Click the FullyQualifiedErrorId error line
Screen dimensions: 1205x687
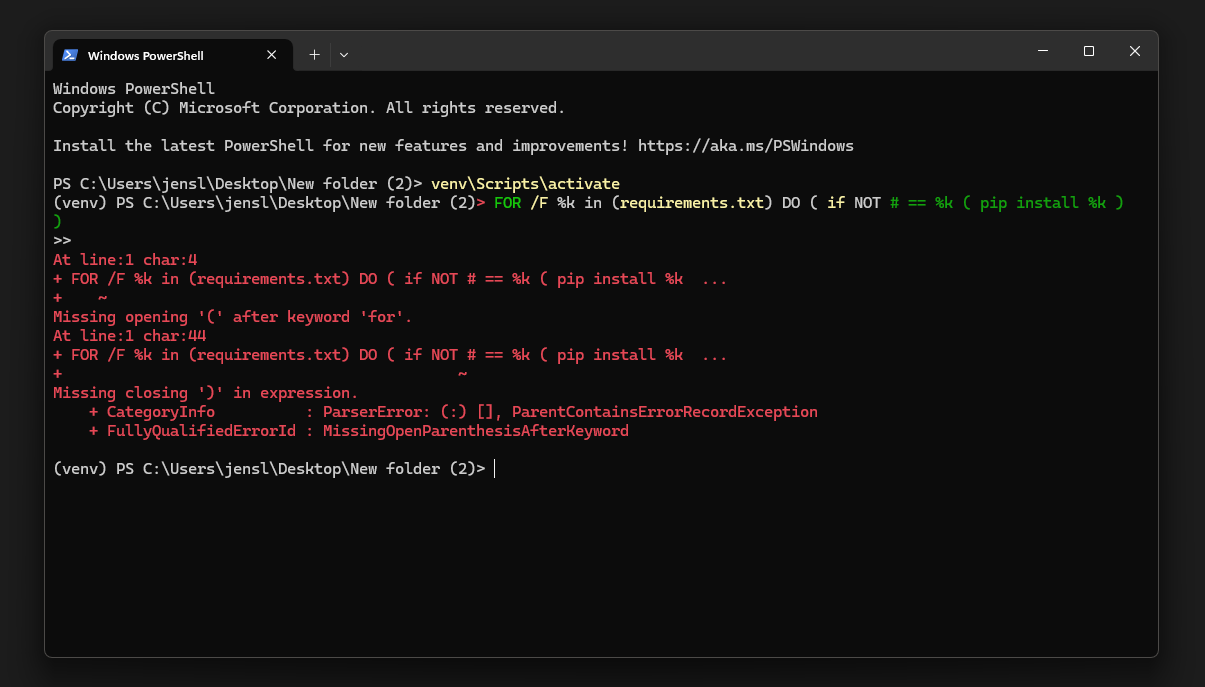tap(358, 431)
